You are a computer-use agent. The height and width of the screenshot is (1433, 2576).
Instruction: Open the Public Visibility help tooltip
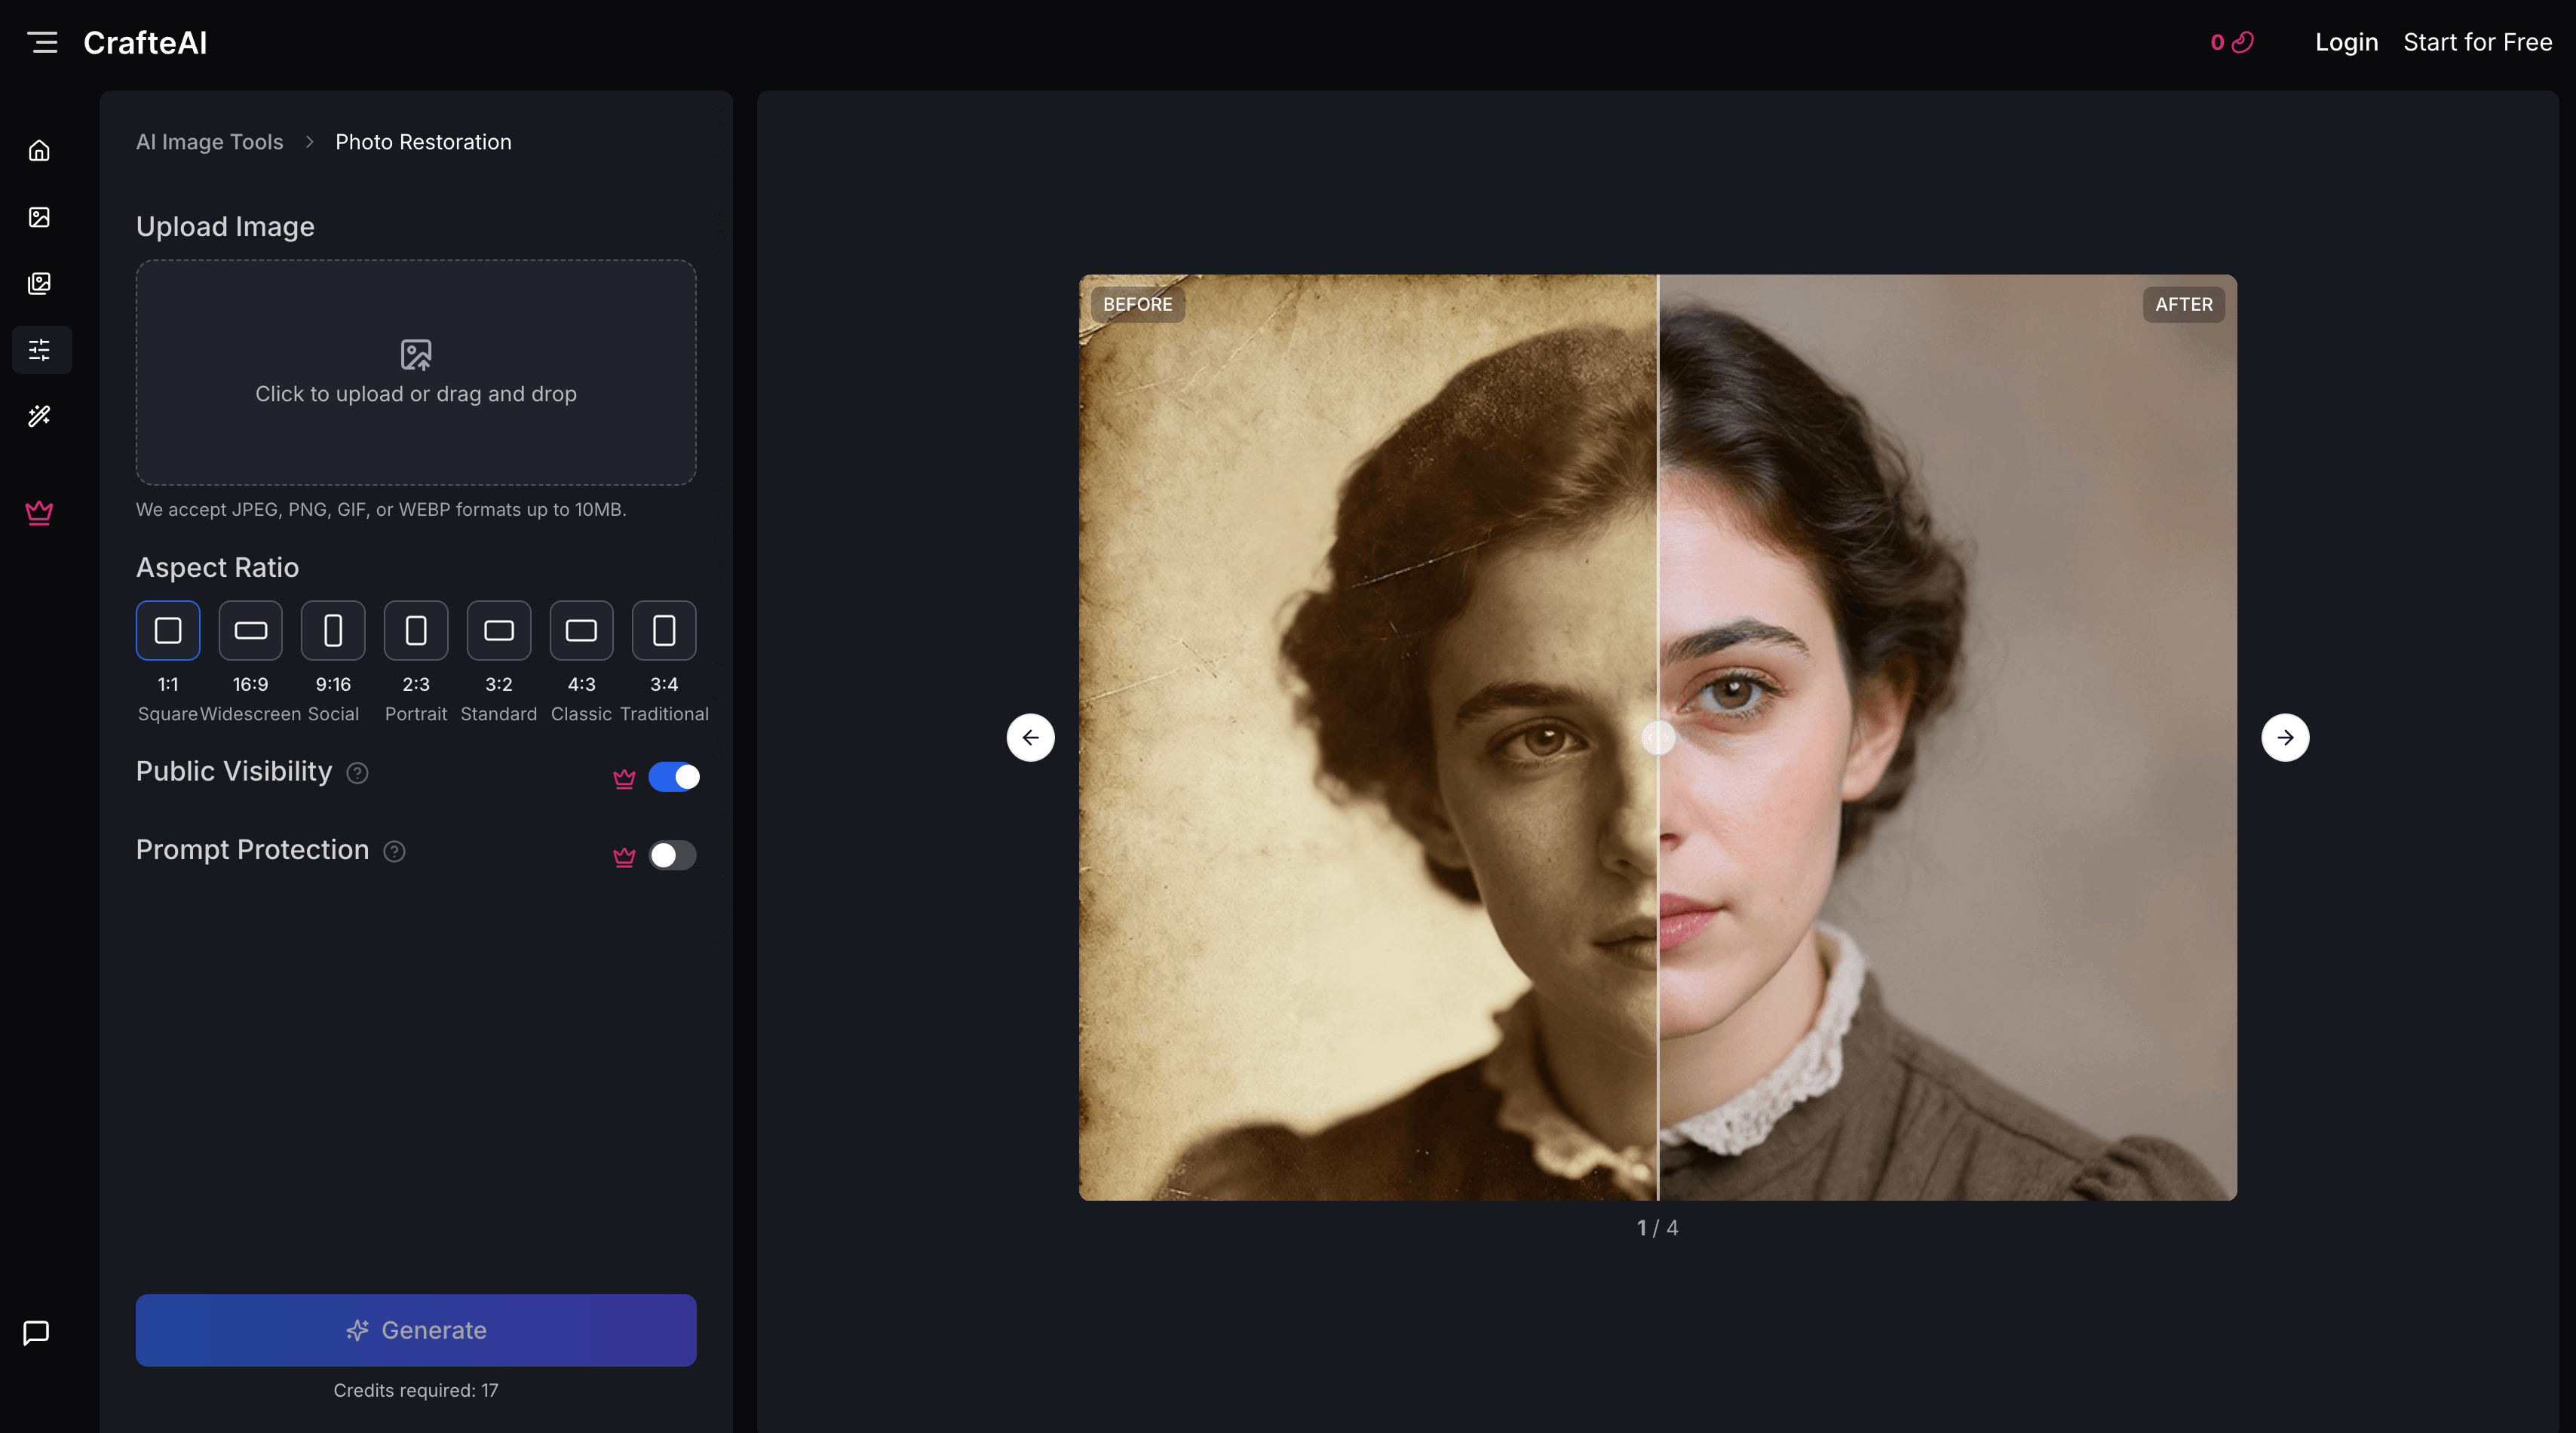click(358, 773)
